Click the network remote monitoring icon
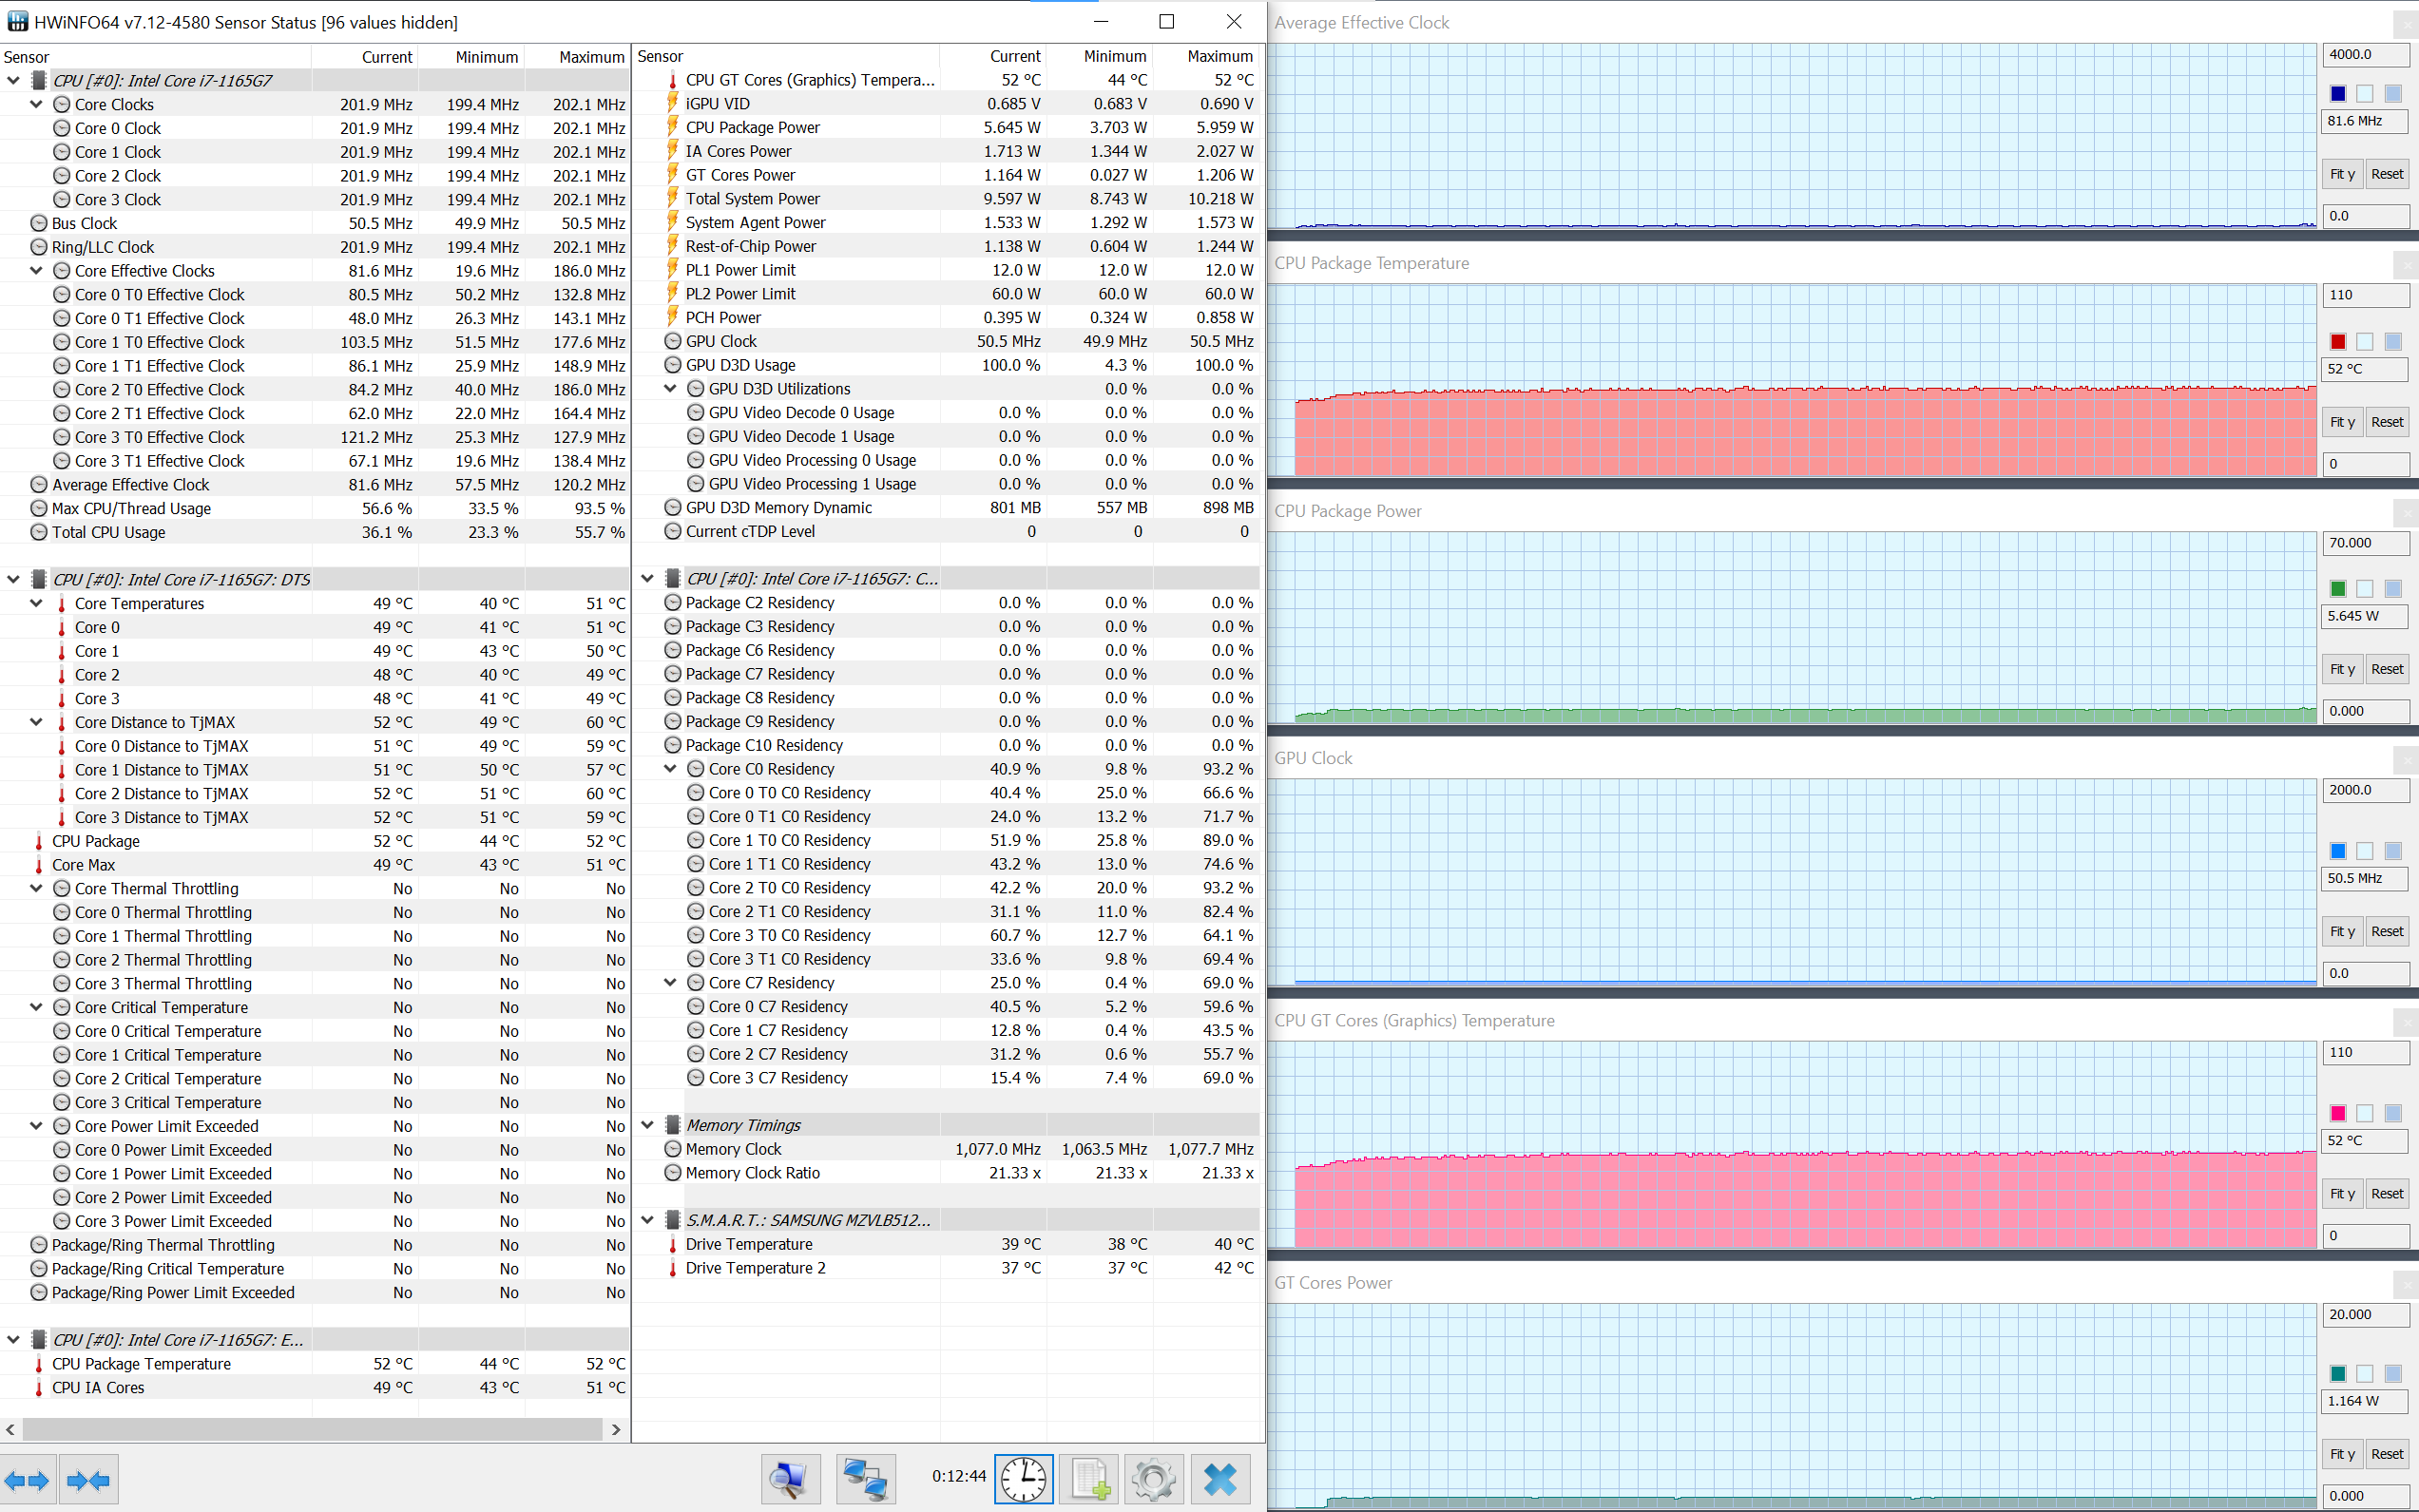2419x1512 pixels. (864, 1480)
